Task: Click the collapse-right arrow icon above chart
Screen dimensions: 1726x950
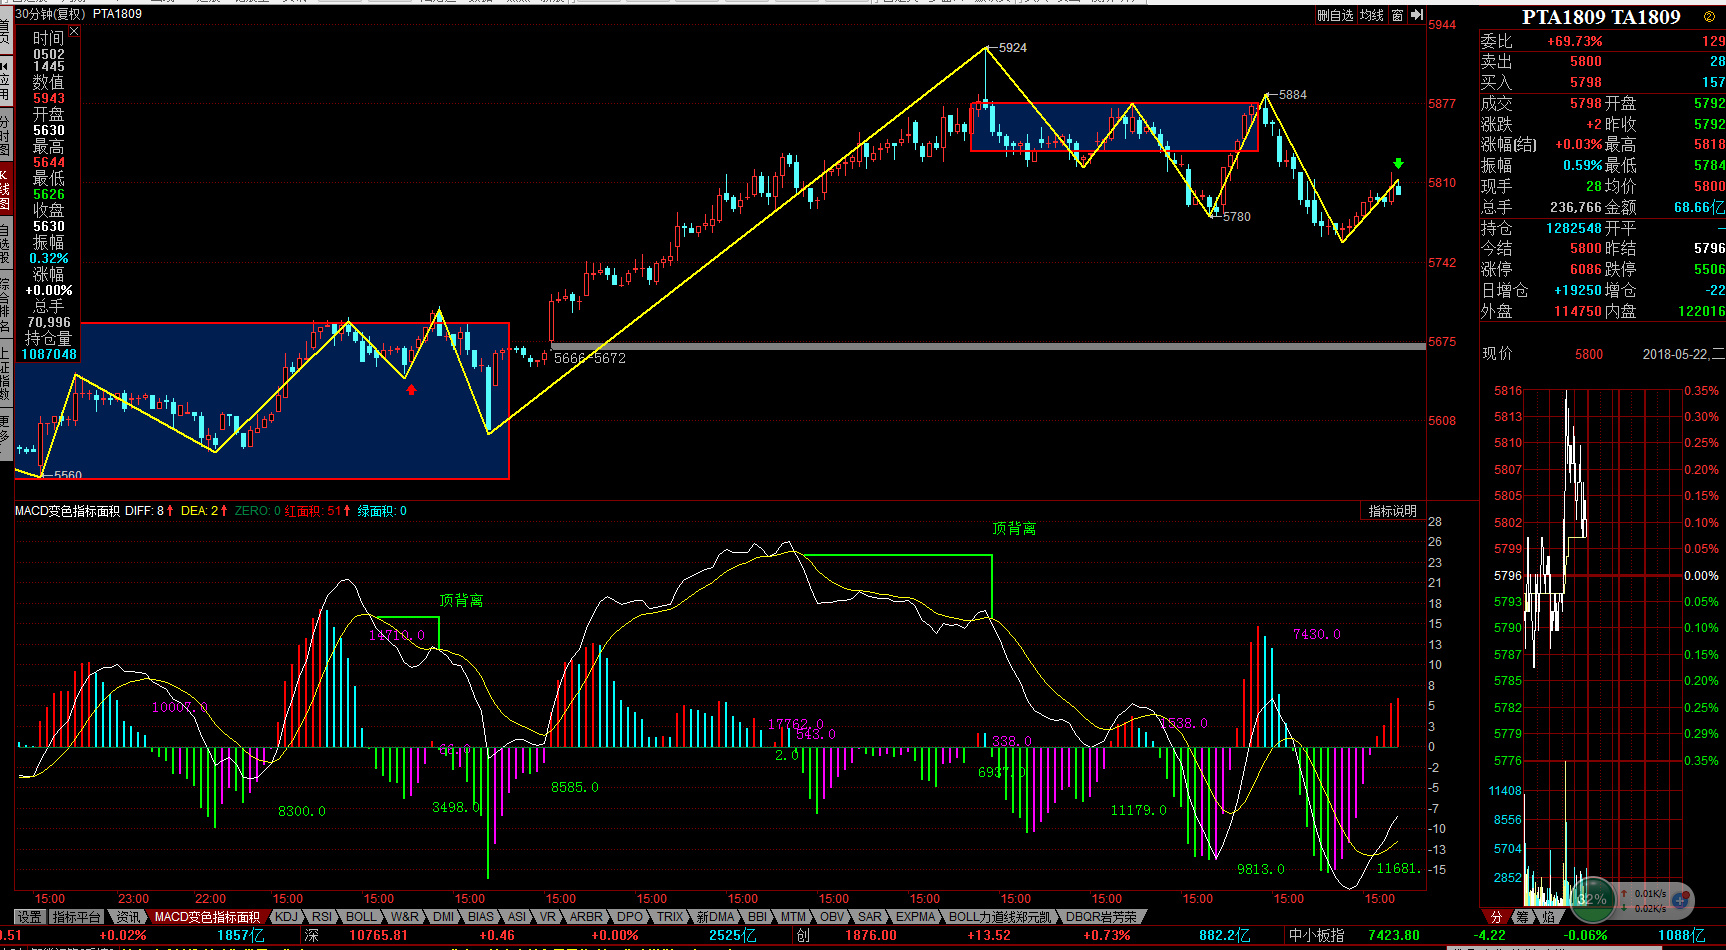Action: click(1416, 15)
